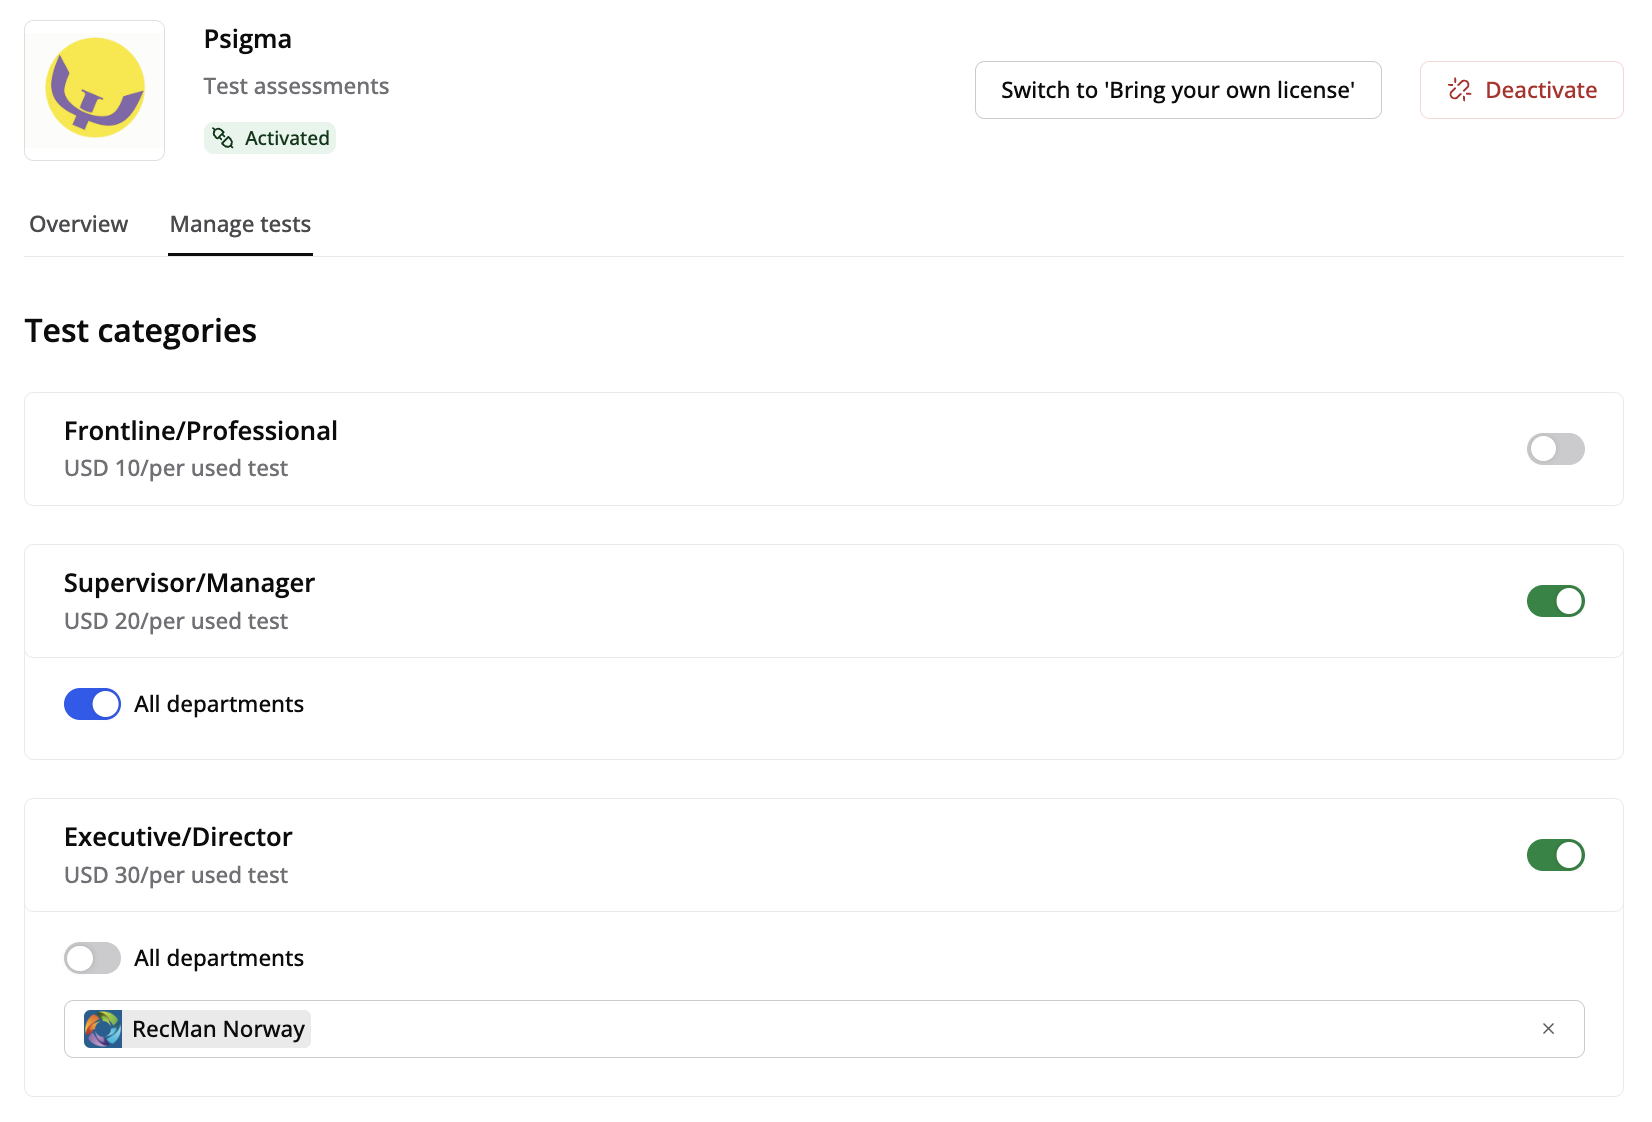
Task: Click the Psigma title text
Action: 248,39
